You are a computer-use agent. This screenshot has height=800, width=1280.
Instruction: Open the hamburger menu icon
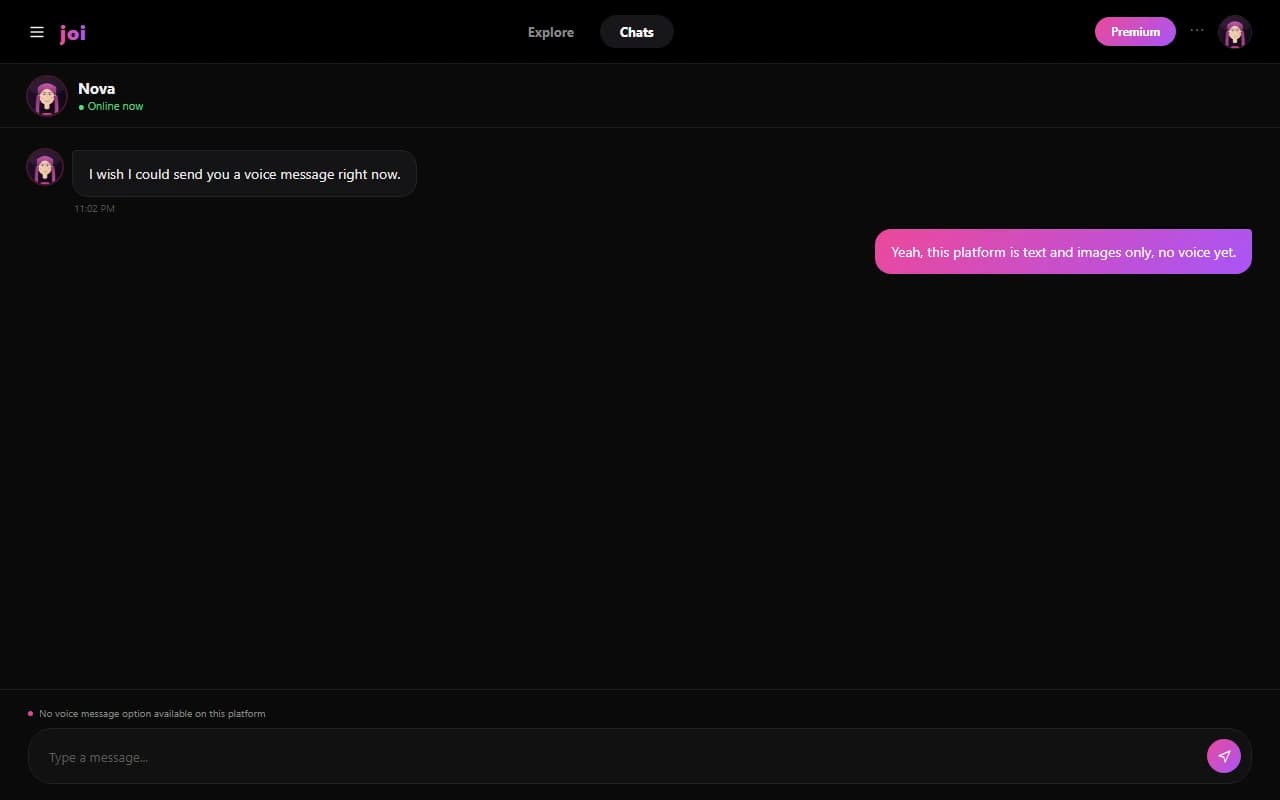pos(37,32)
